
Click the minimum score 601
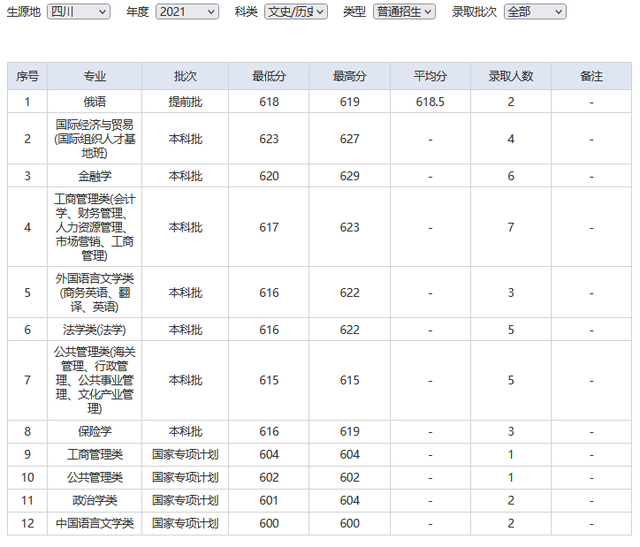(x=269, y=500)
